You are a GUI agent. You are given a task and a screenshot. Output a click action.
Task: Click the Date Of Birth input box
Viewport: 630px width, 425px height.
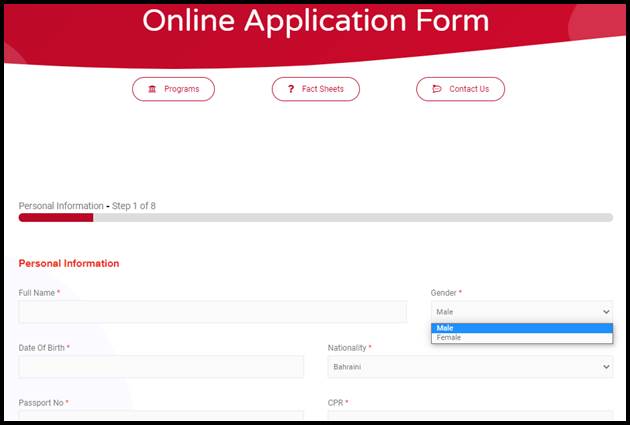pos(160,367)
